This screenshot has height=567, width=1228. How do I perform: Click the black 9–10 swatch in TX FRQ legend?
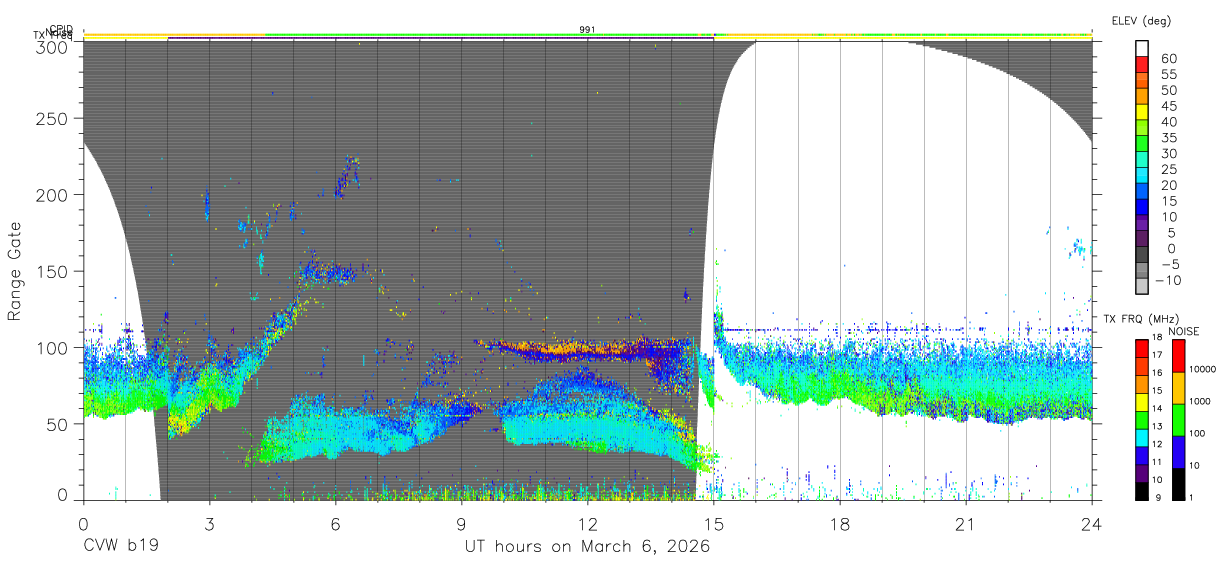click(x=1142, y=490)
